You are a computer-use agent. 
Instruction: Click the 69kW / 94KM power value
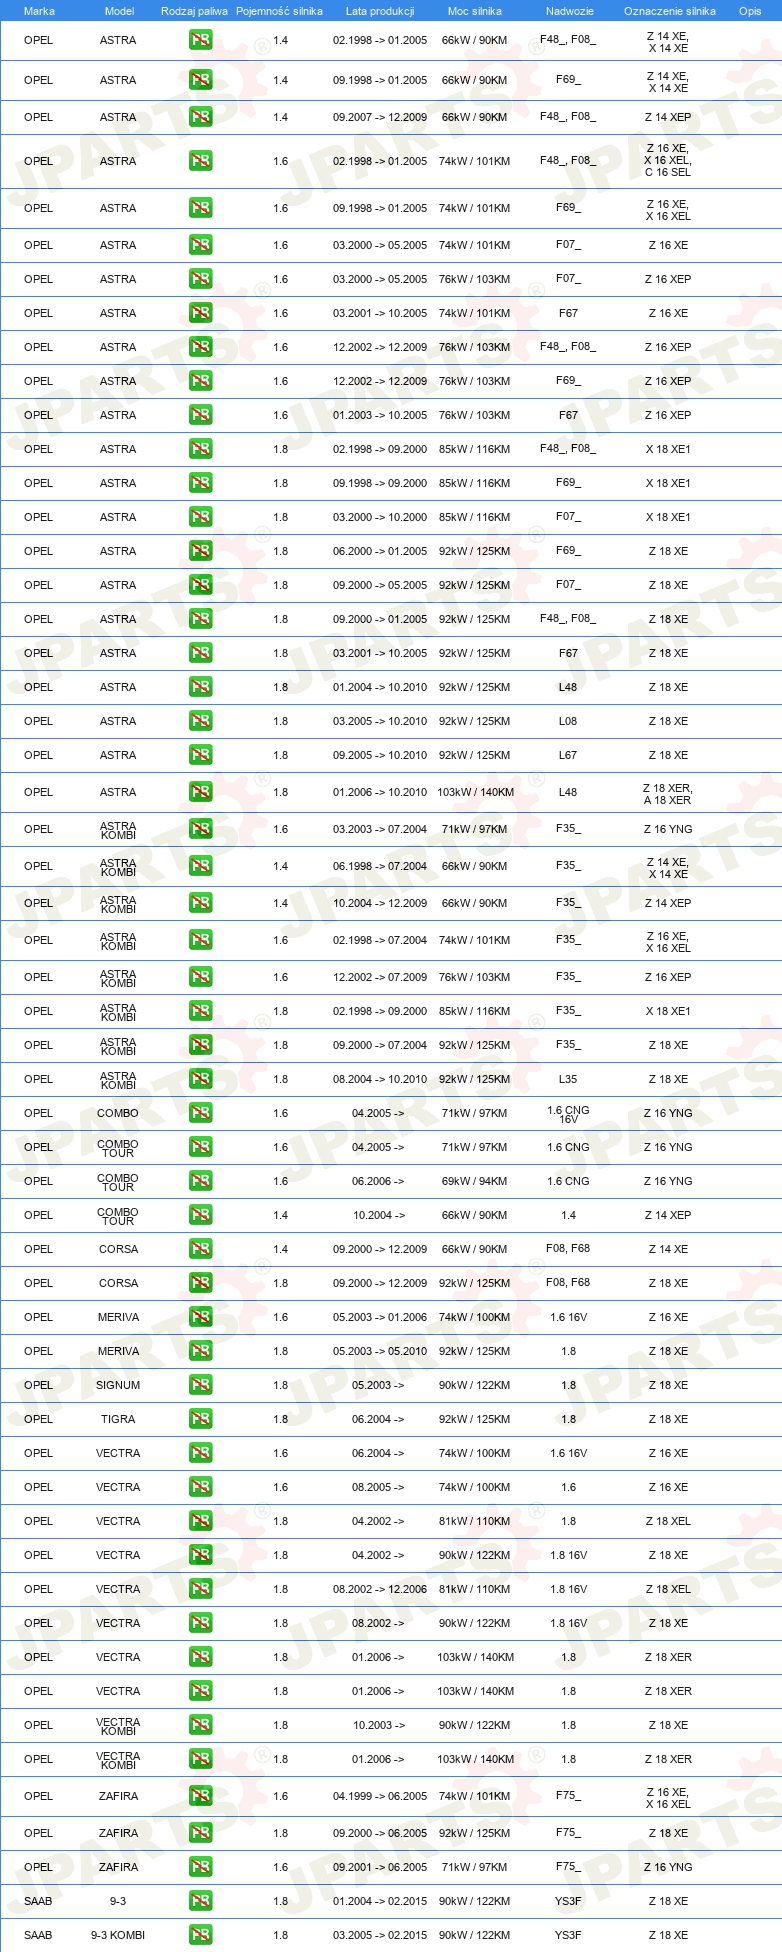pos(474,1181)
